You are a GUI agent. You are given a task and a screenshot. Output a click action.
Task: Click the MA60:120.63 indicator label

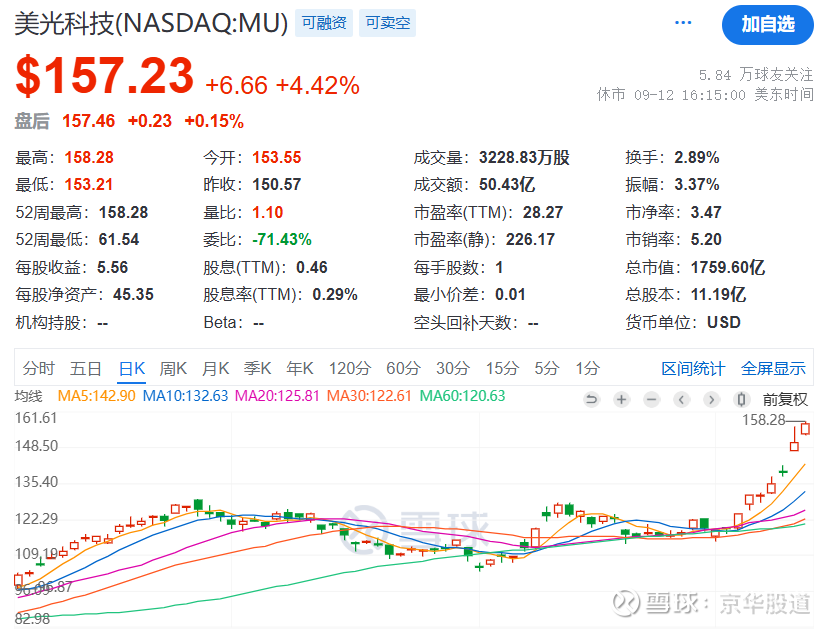[462, 396]
